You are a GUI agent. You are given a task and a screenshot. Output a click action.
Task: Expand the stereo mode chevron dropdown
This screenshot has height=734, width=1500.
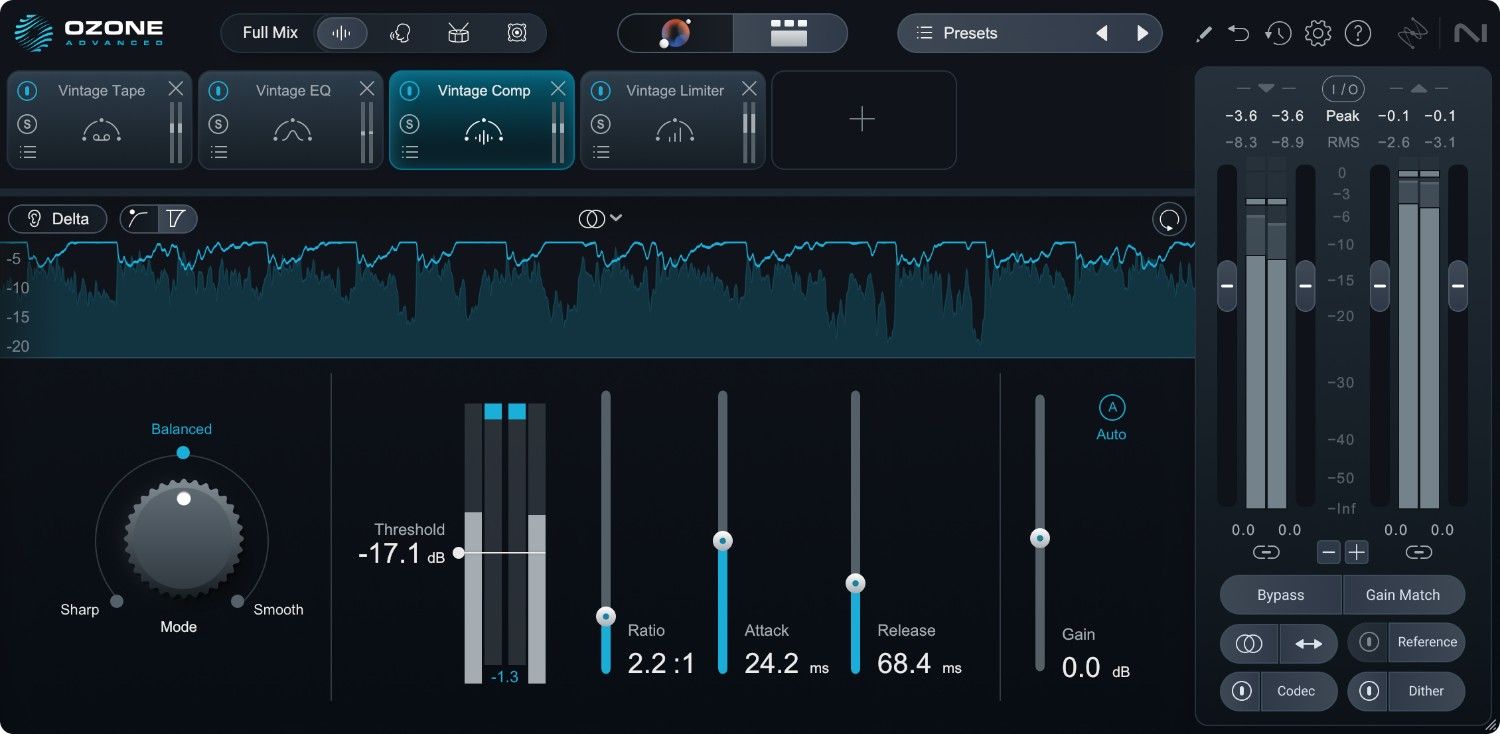click(x=616, y=218)
